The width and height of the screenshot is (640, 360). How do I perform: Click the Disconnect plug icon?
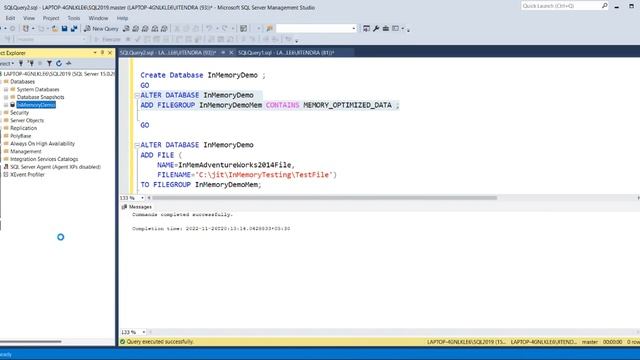(x=31, y=63)
